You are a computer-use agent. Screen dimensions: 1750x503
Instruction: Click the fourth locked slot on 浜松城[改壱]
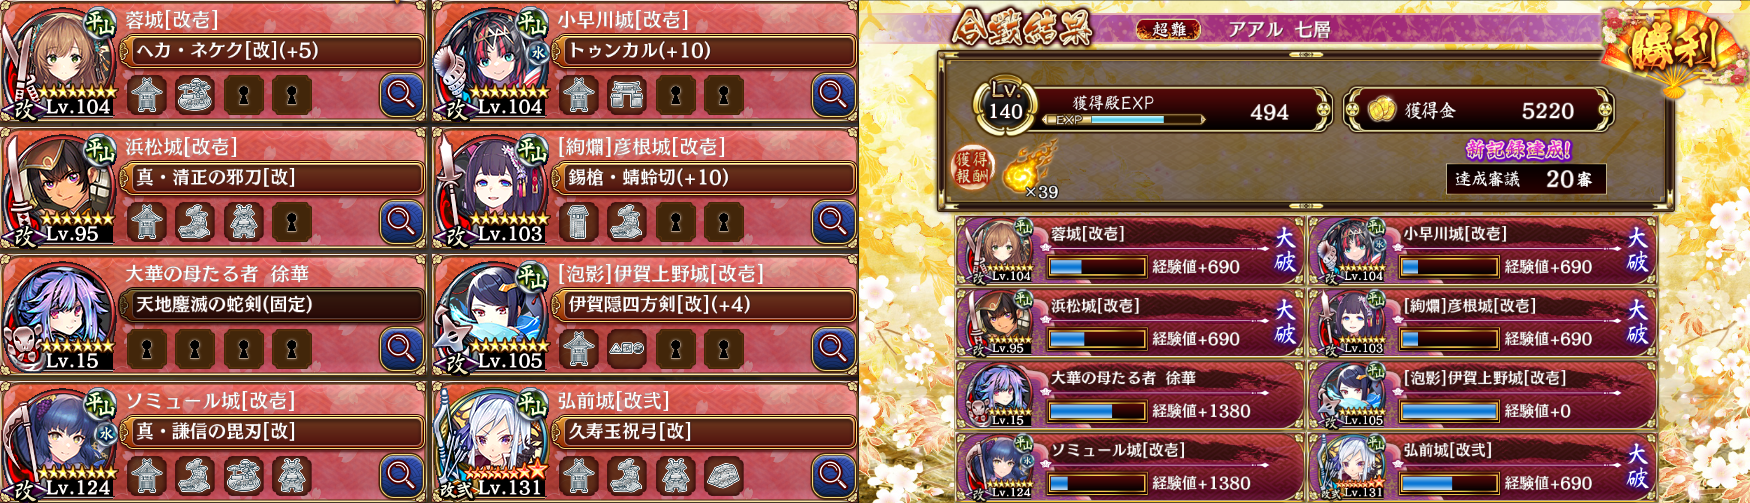coord(291,222)
